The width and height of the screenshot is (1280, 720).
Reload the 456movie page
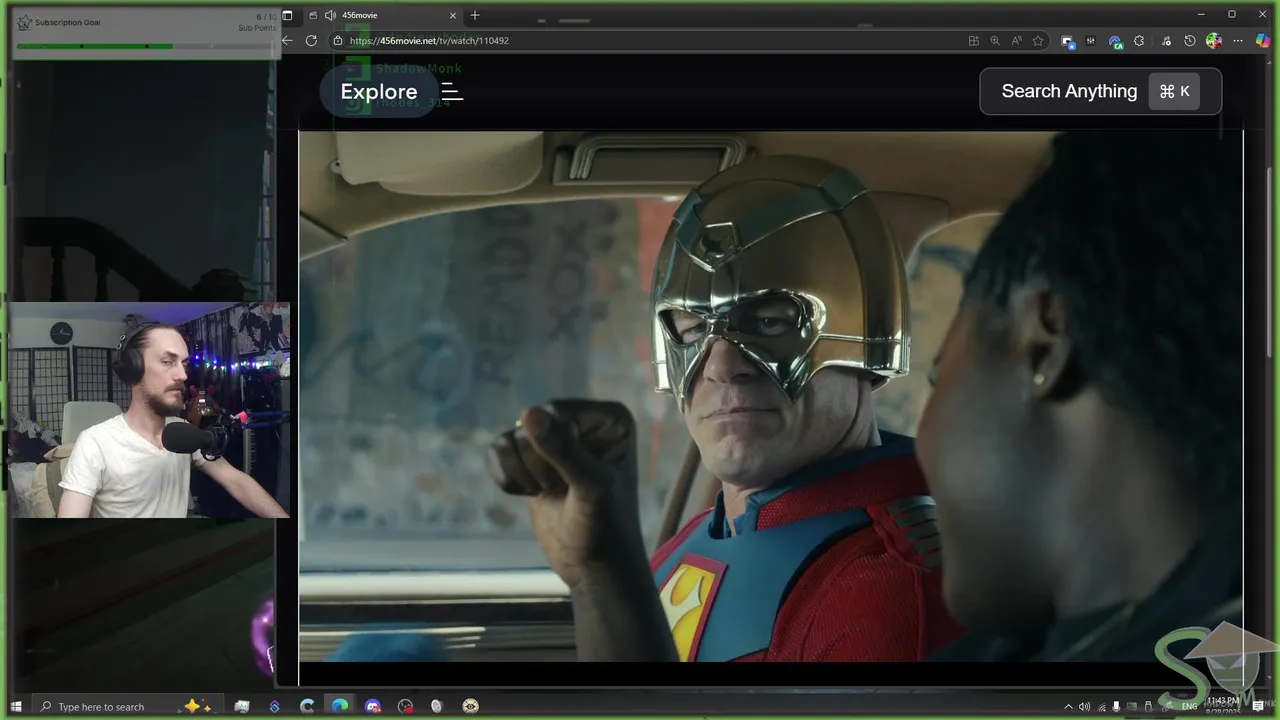pyautogui.click(x=311, y=41)
